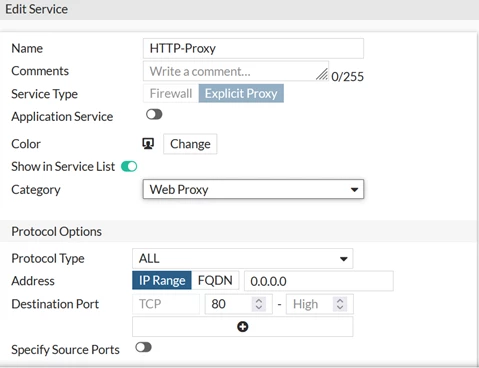Screen dimensions: 479x368
Task: Click the Category label
Action: tap(36, 190)
